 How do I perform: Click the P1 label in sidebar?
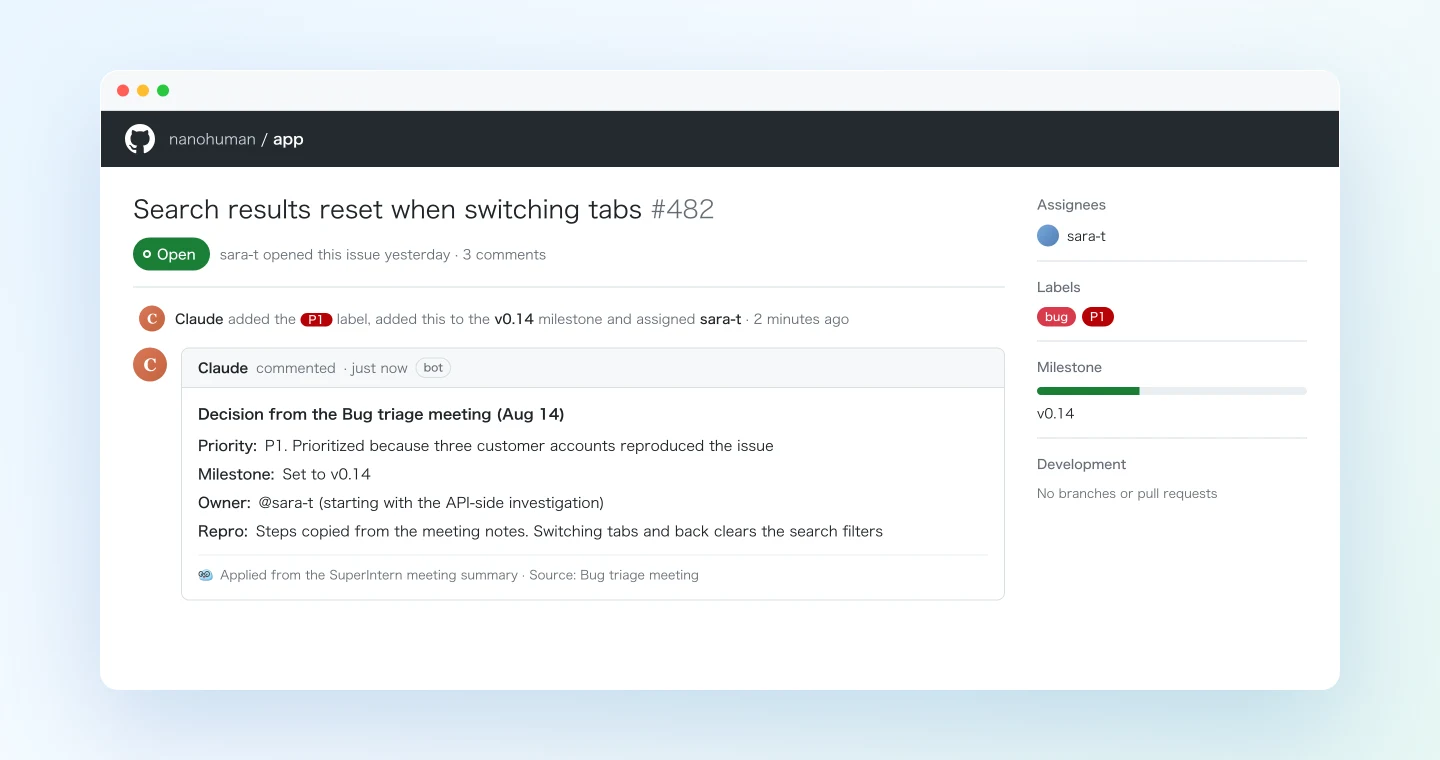point(1097,317)
